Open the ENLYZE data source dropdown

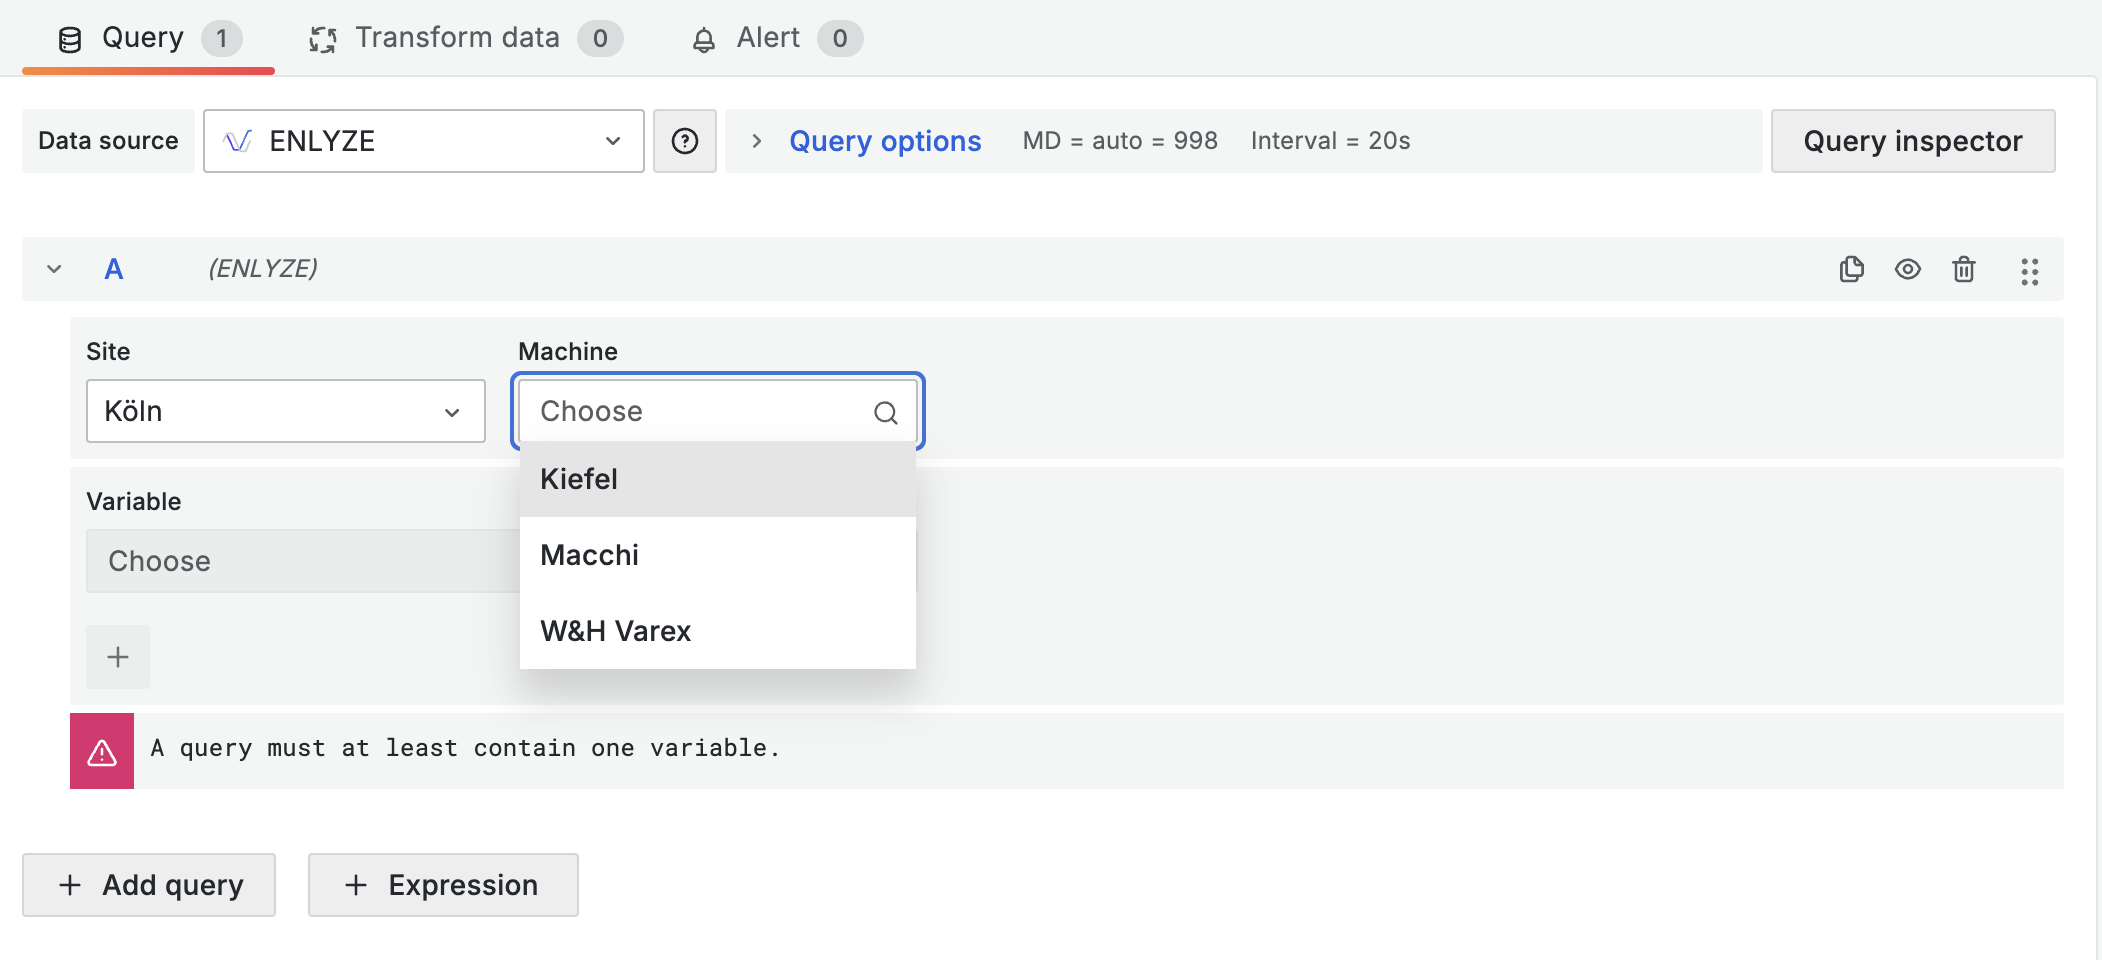pos(423,141)
